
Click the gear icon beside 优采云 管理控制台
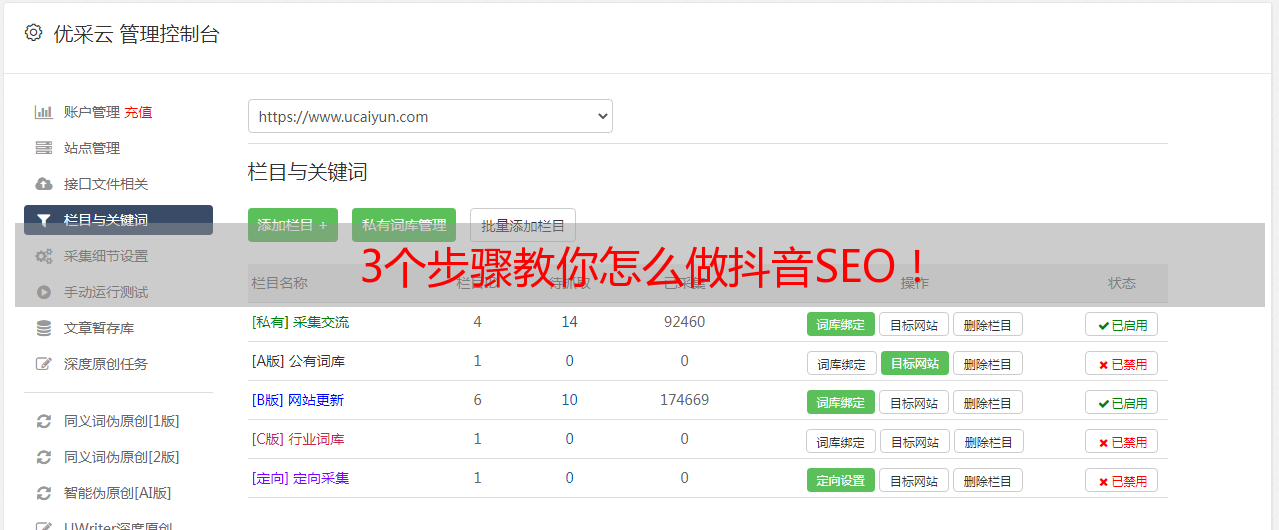[x=34, y=33]
